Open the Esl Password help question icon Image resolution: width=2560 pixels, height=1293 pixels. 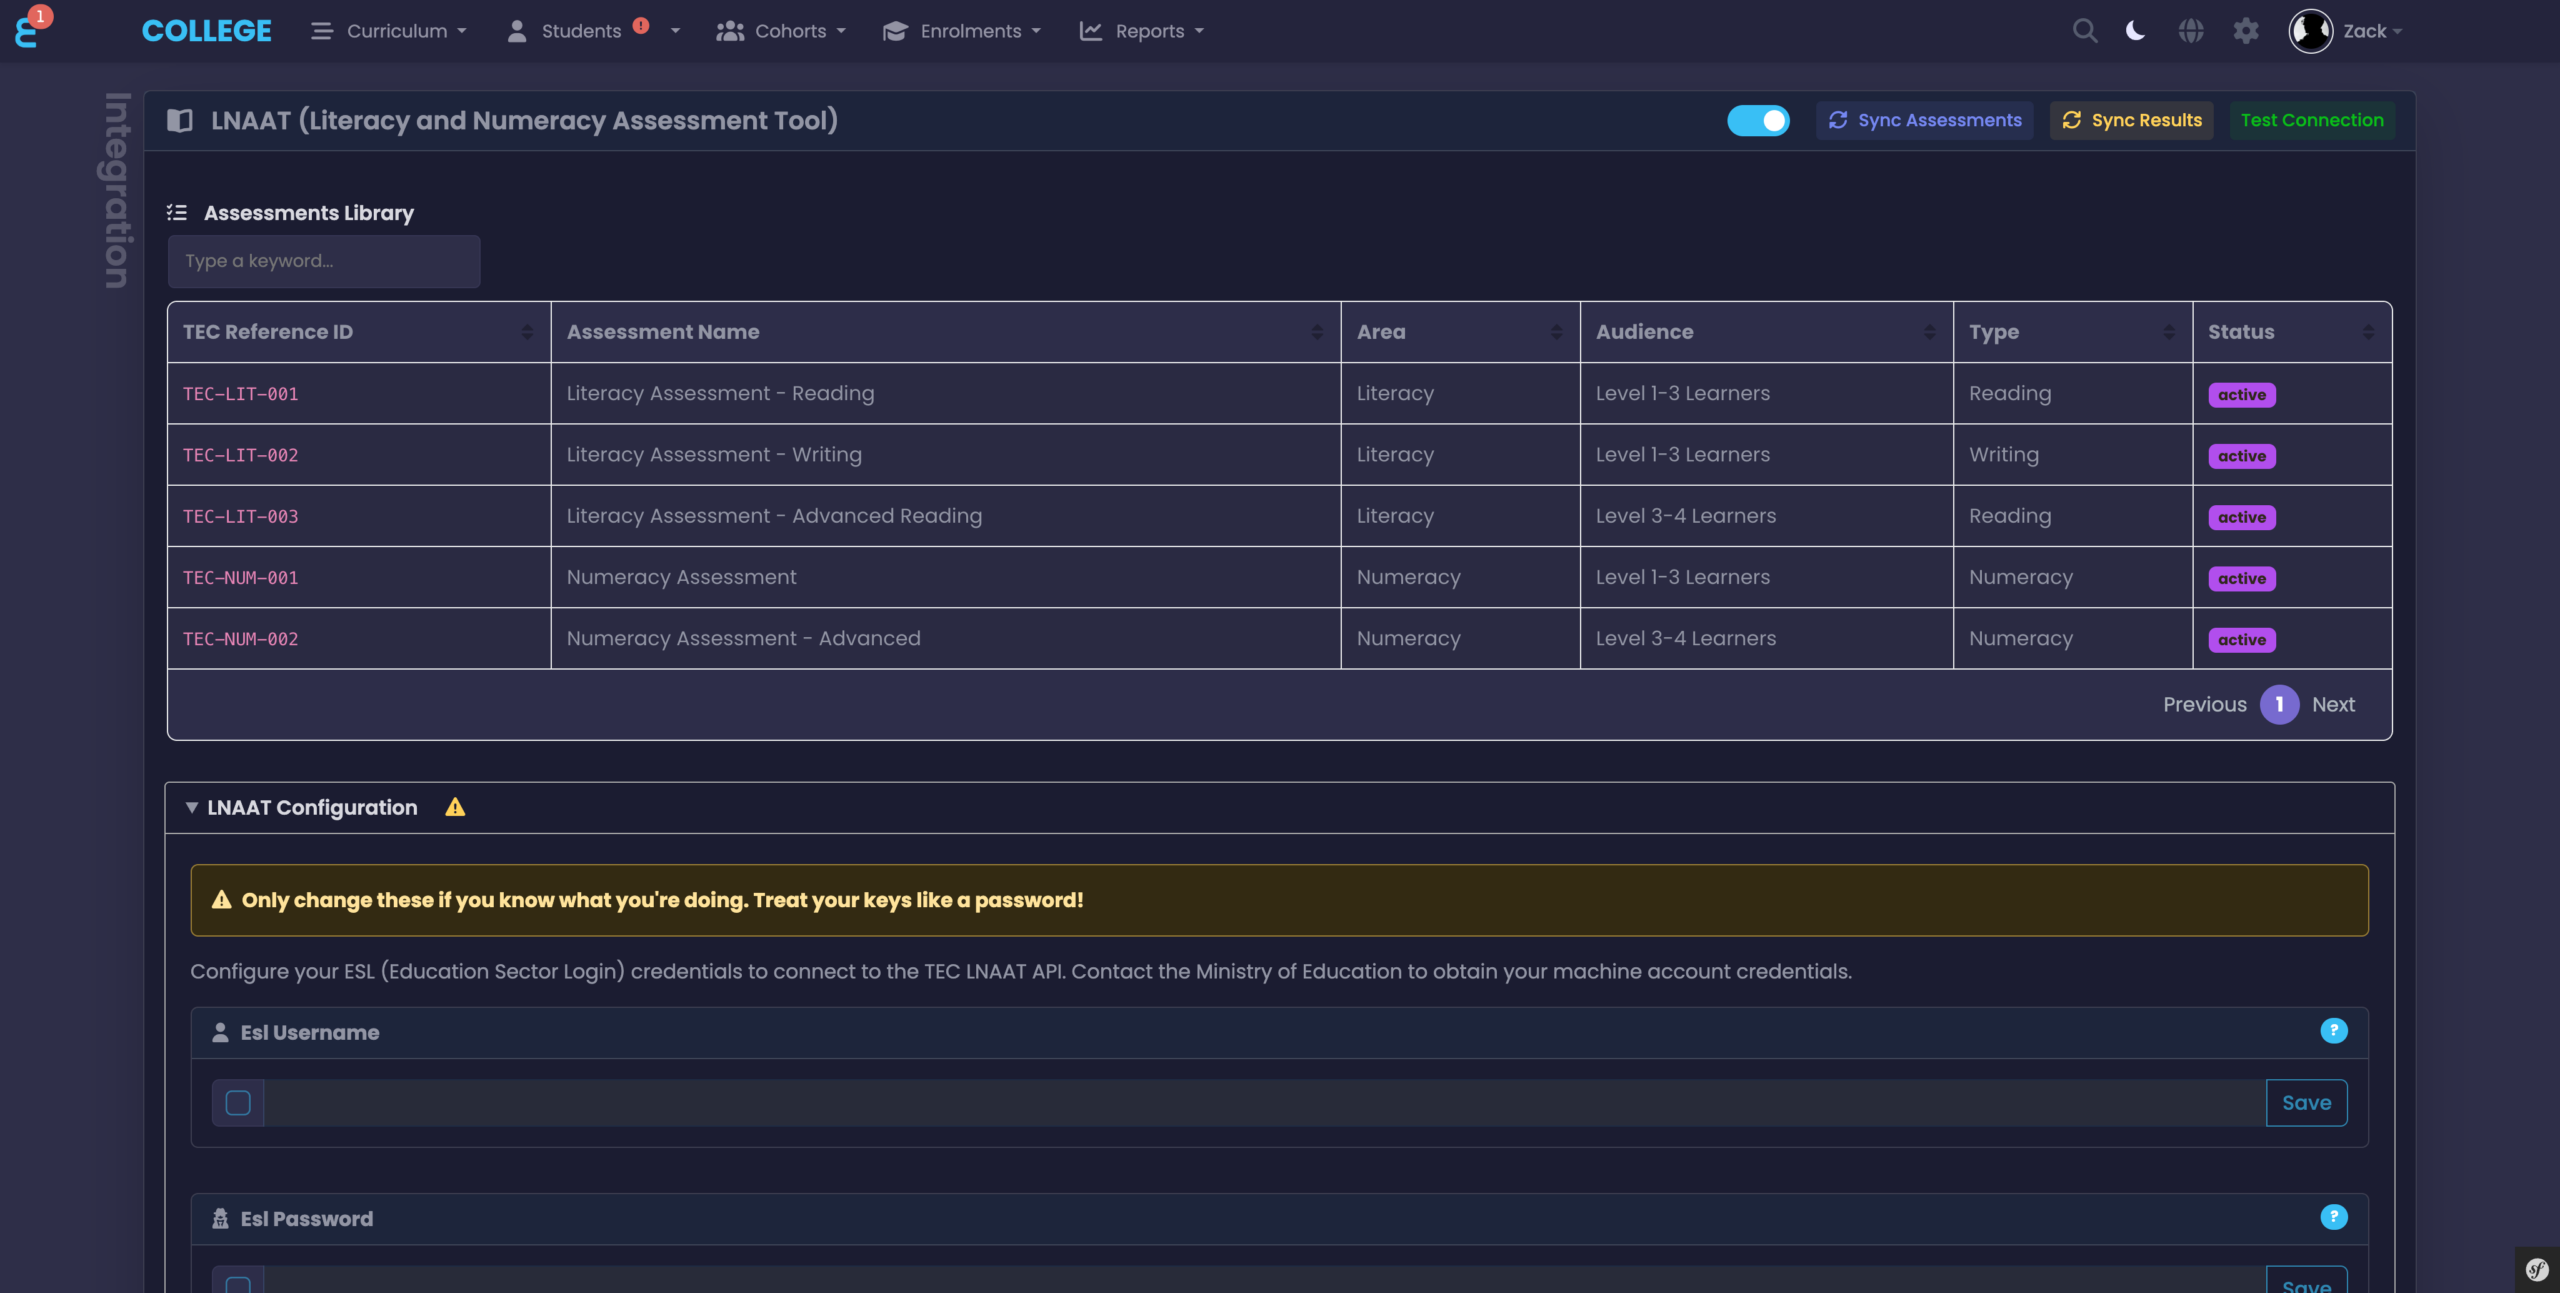pyautogui.click(x=2334, y=1217)
